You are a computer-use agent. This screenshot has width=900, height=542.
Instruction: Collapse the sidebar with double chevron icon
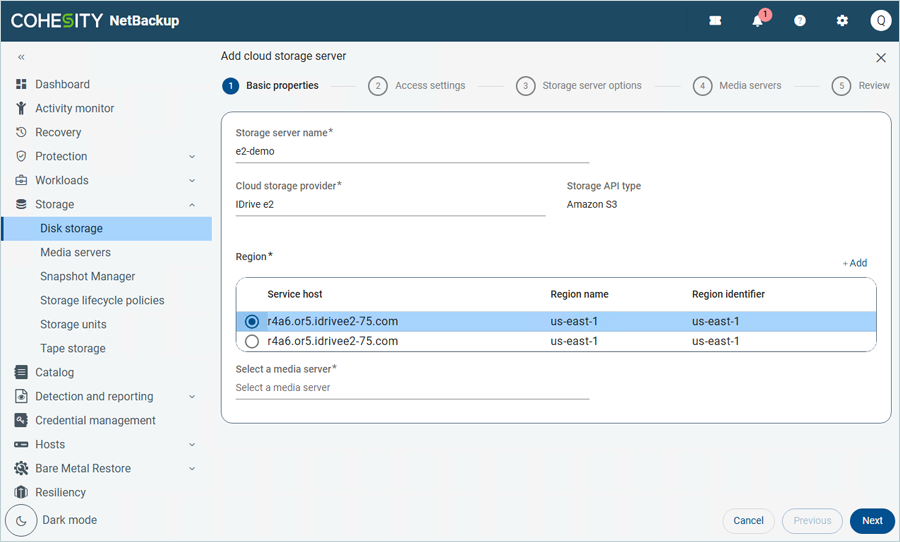point(21,58)
